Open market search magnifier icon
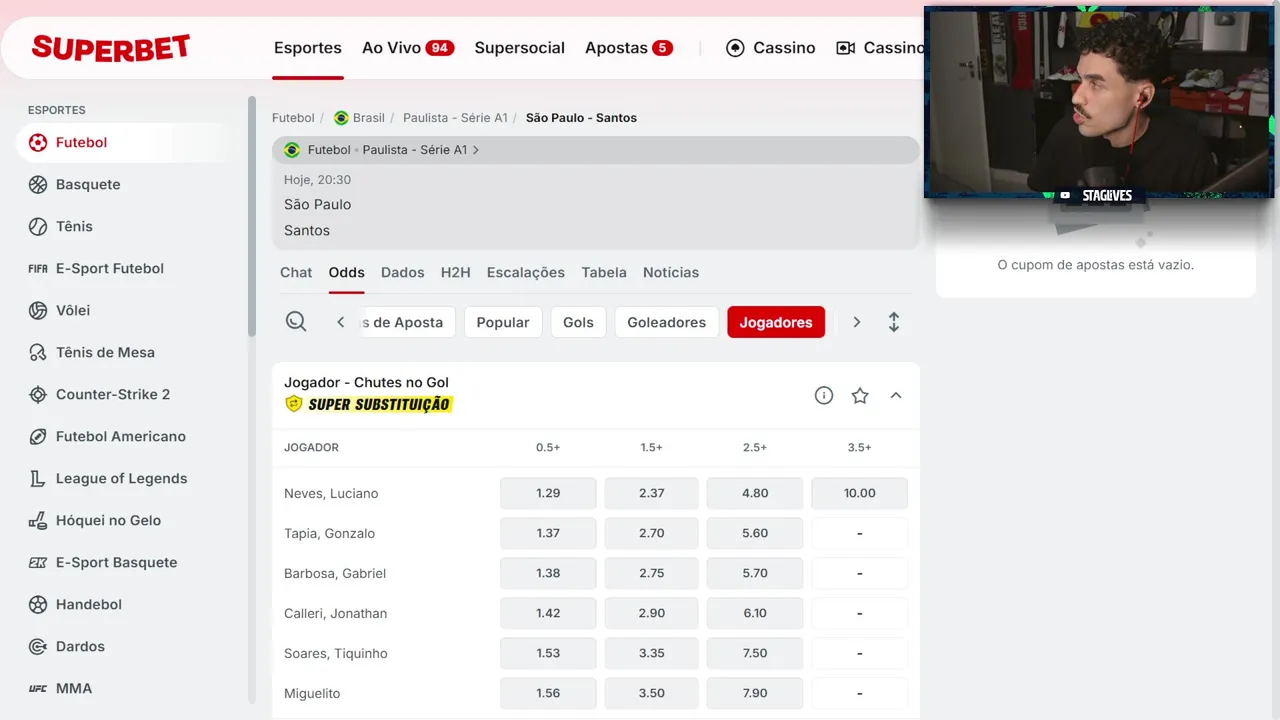The width and height of the screenshot is (1280, 720). [x=296, y=321]
